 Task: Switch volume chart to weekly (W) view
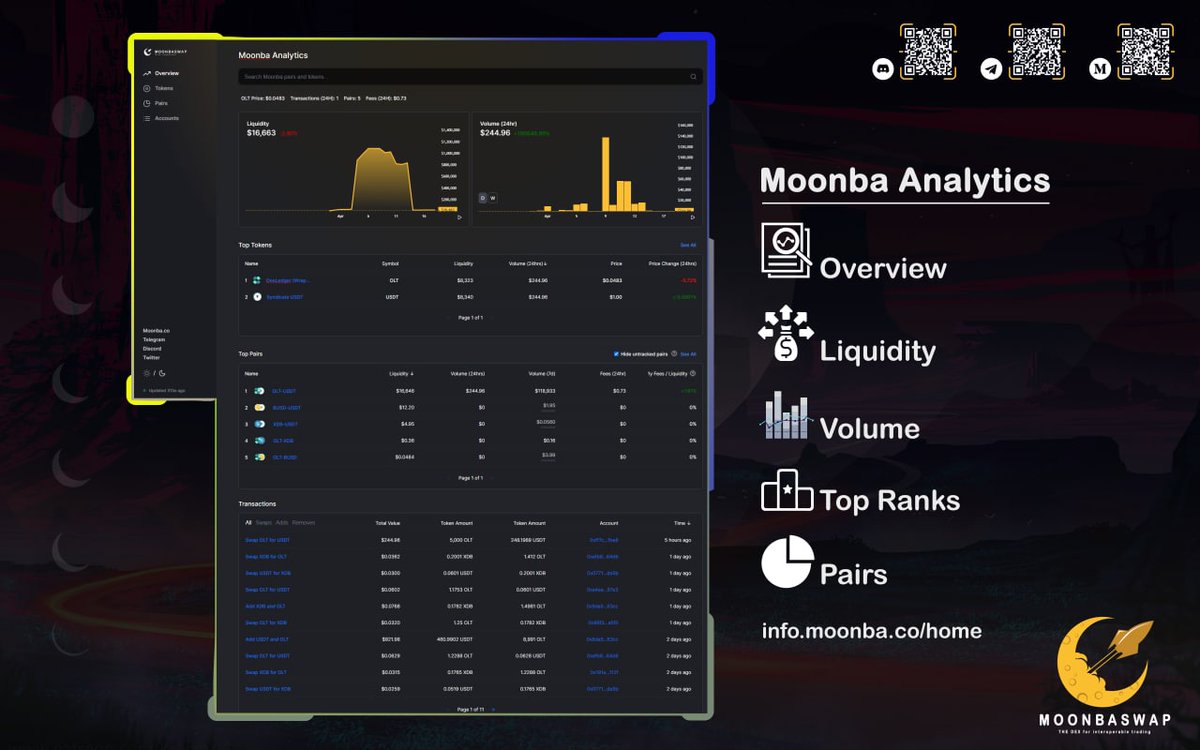tap(493, 198)
